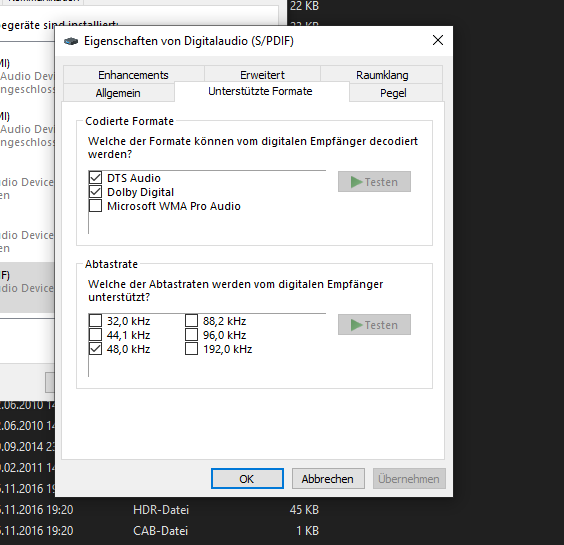The image size is (564, 545).
Task: Enable the 96,0 kHz sample rate
Action: click(x=191, y=335)
